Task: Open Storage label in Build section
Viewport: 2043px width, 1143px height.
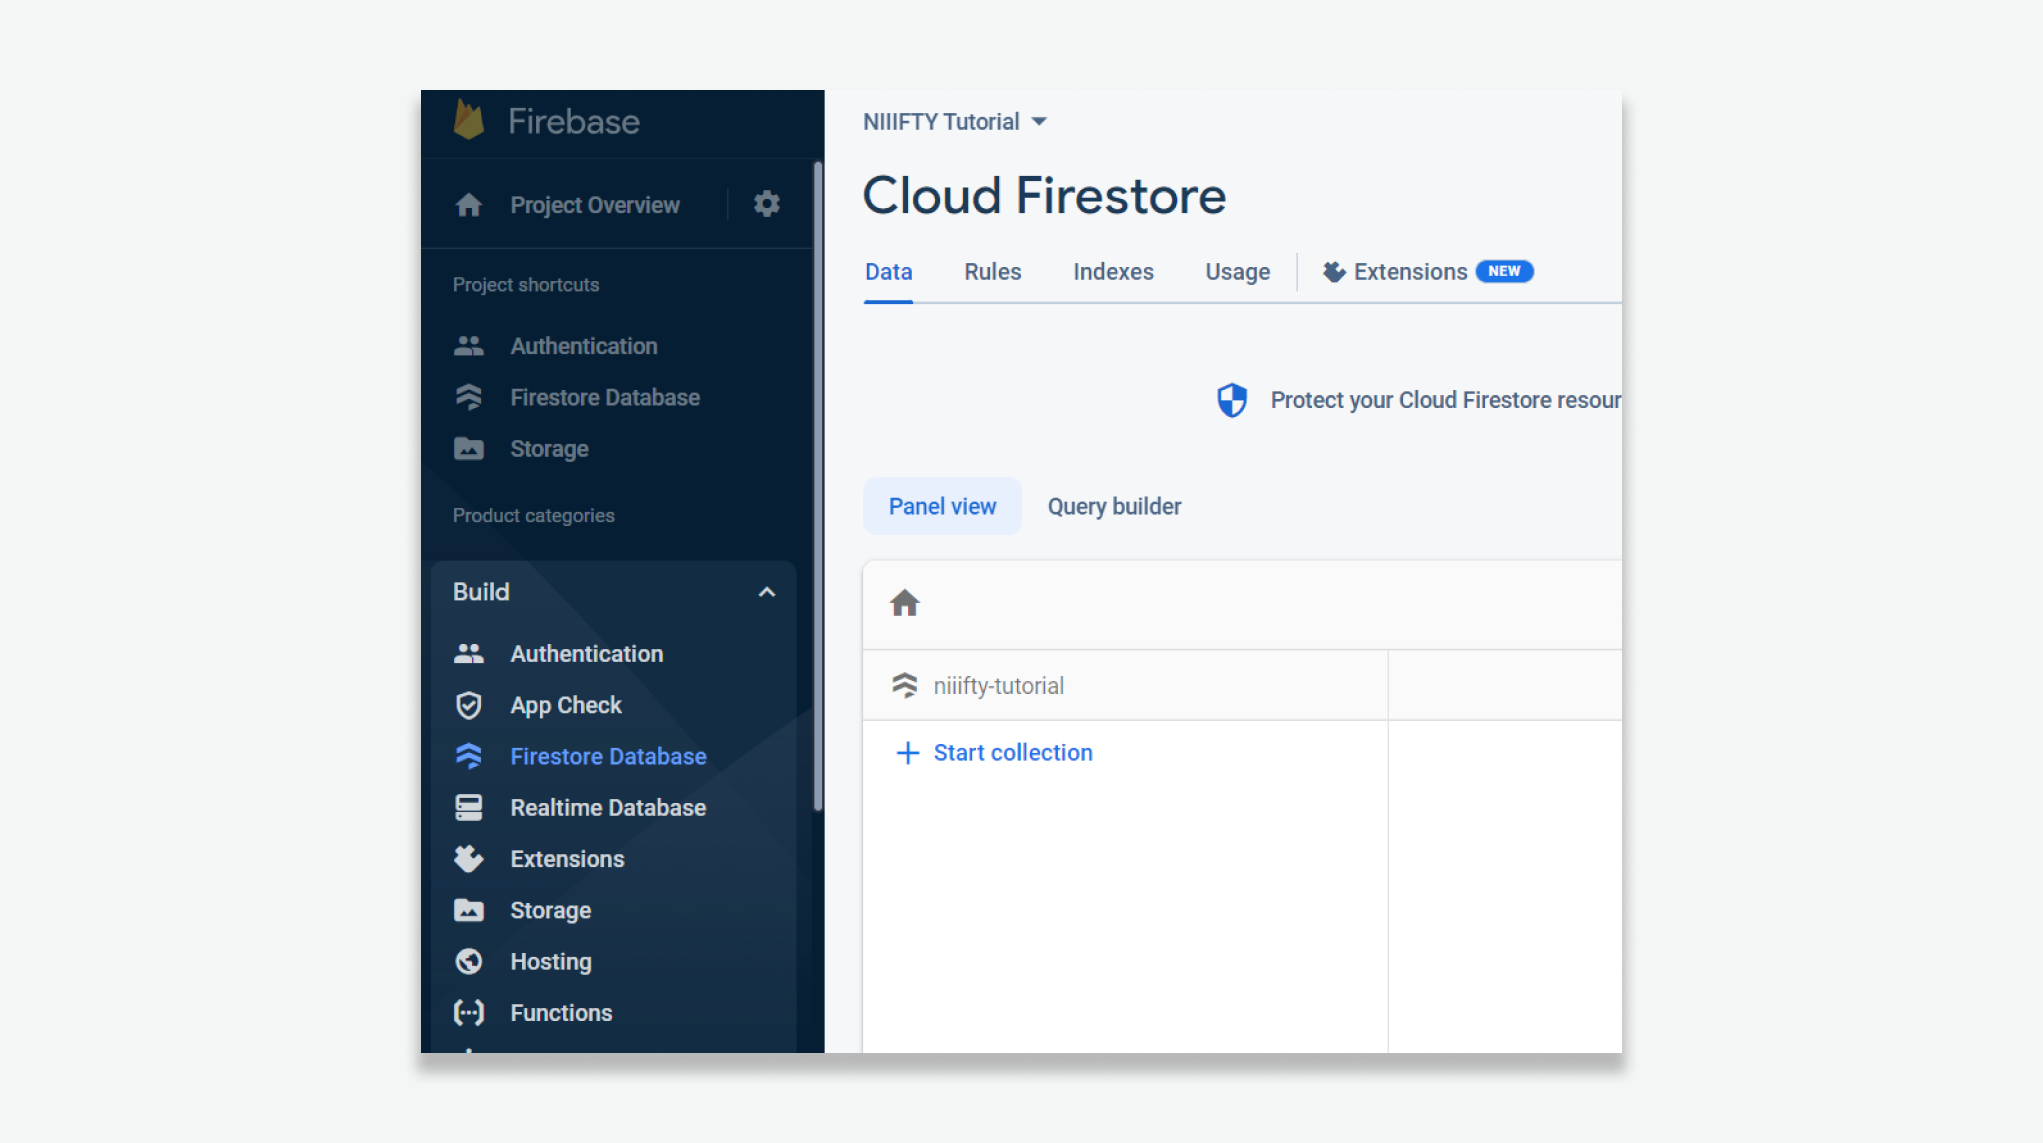Action: tap(551, 910)
